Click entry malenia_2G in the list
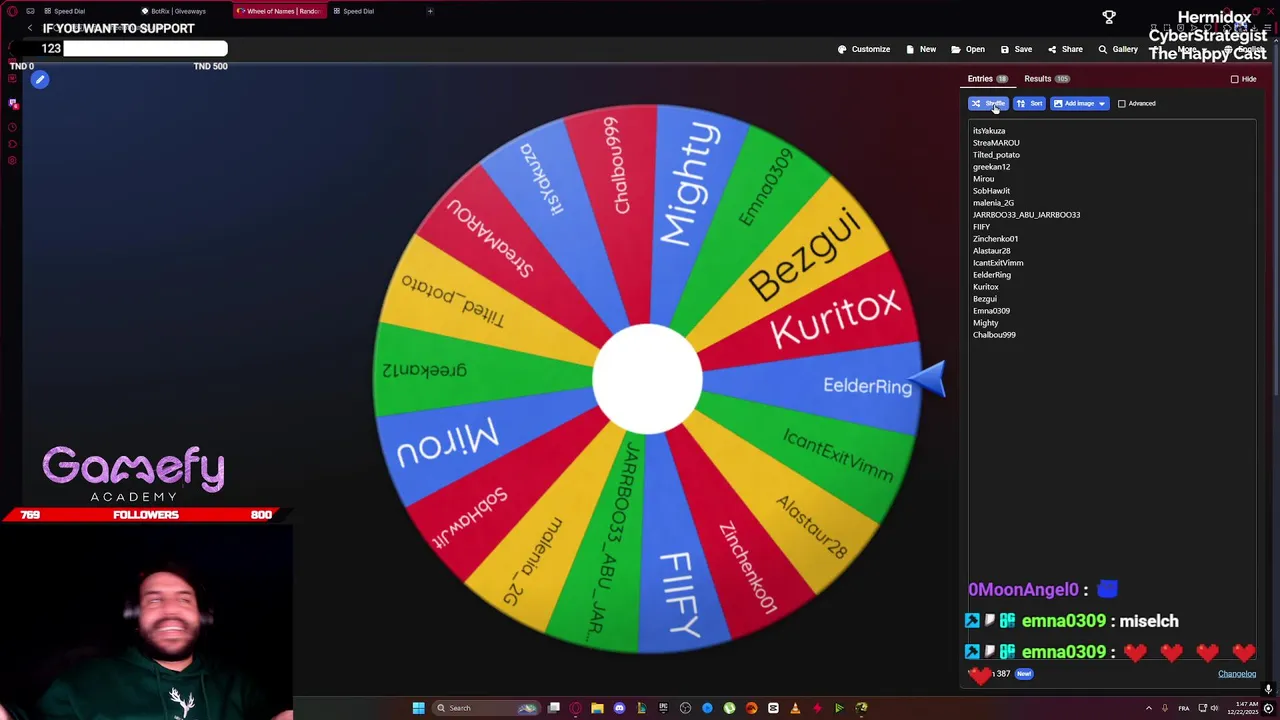Viewport: 1280px width, 720px height. click(993, 203)
